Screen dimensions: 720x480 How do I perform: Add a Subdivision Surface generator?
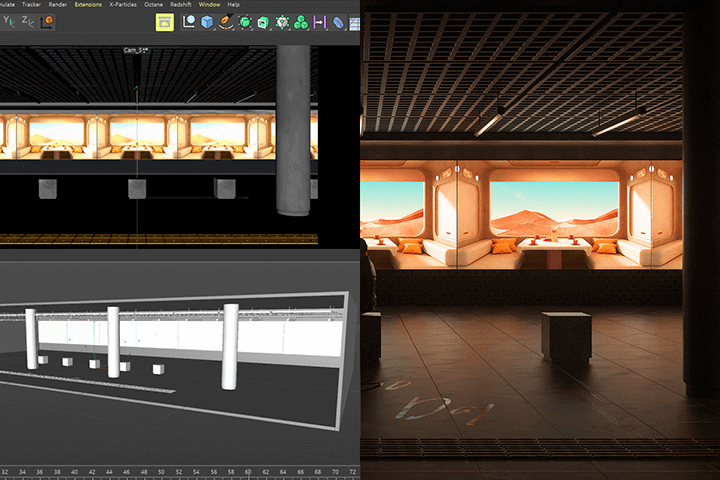(245, 22)
